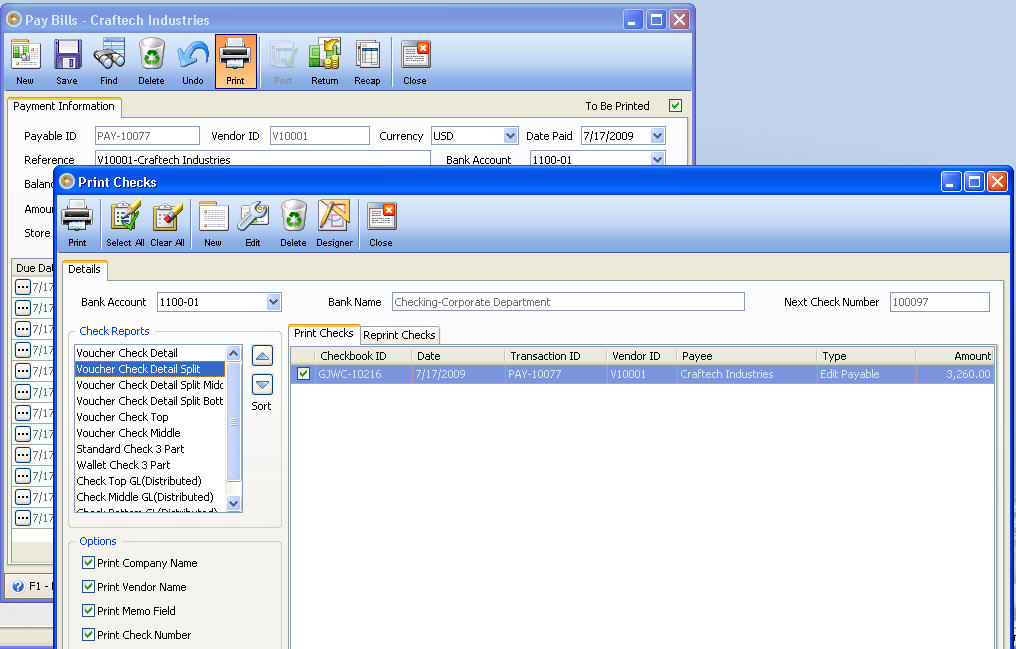Click the Vendor ID field in Pay Bills
This screenshot has height=649, width=1016.
(x=319, y=136)
